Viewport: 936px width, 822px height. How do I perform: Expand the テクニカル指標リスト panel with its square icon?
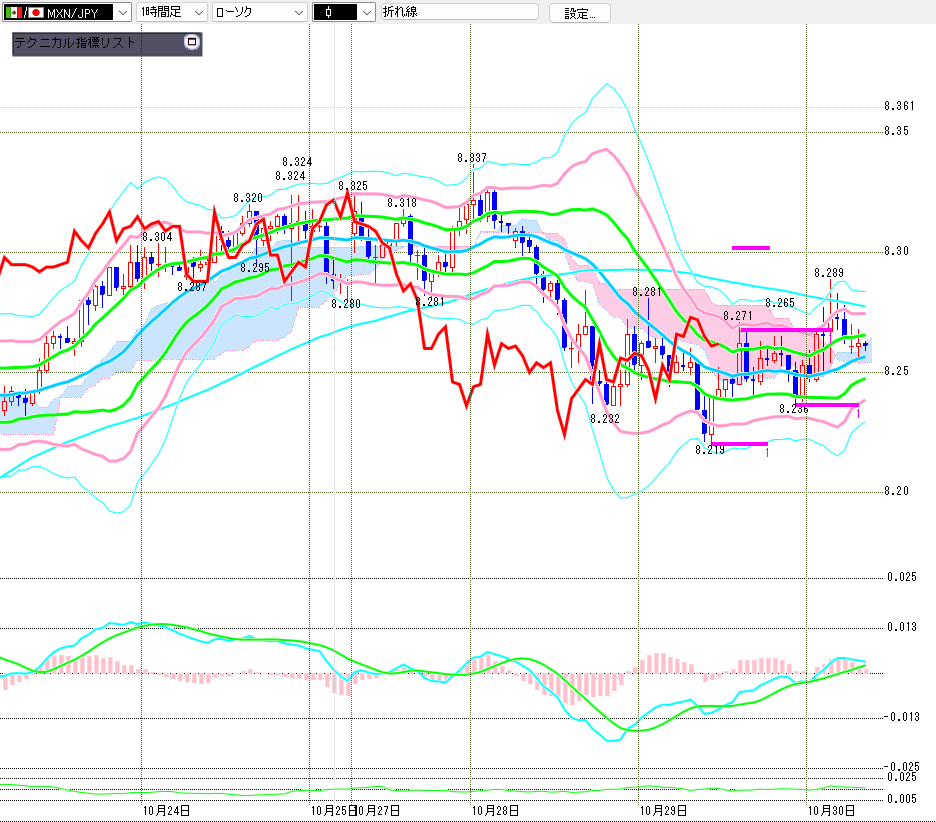[192, 43]
